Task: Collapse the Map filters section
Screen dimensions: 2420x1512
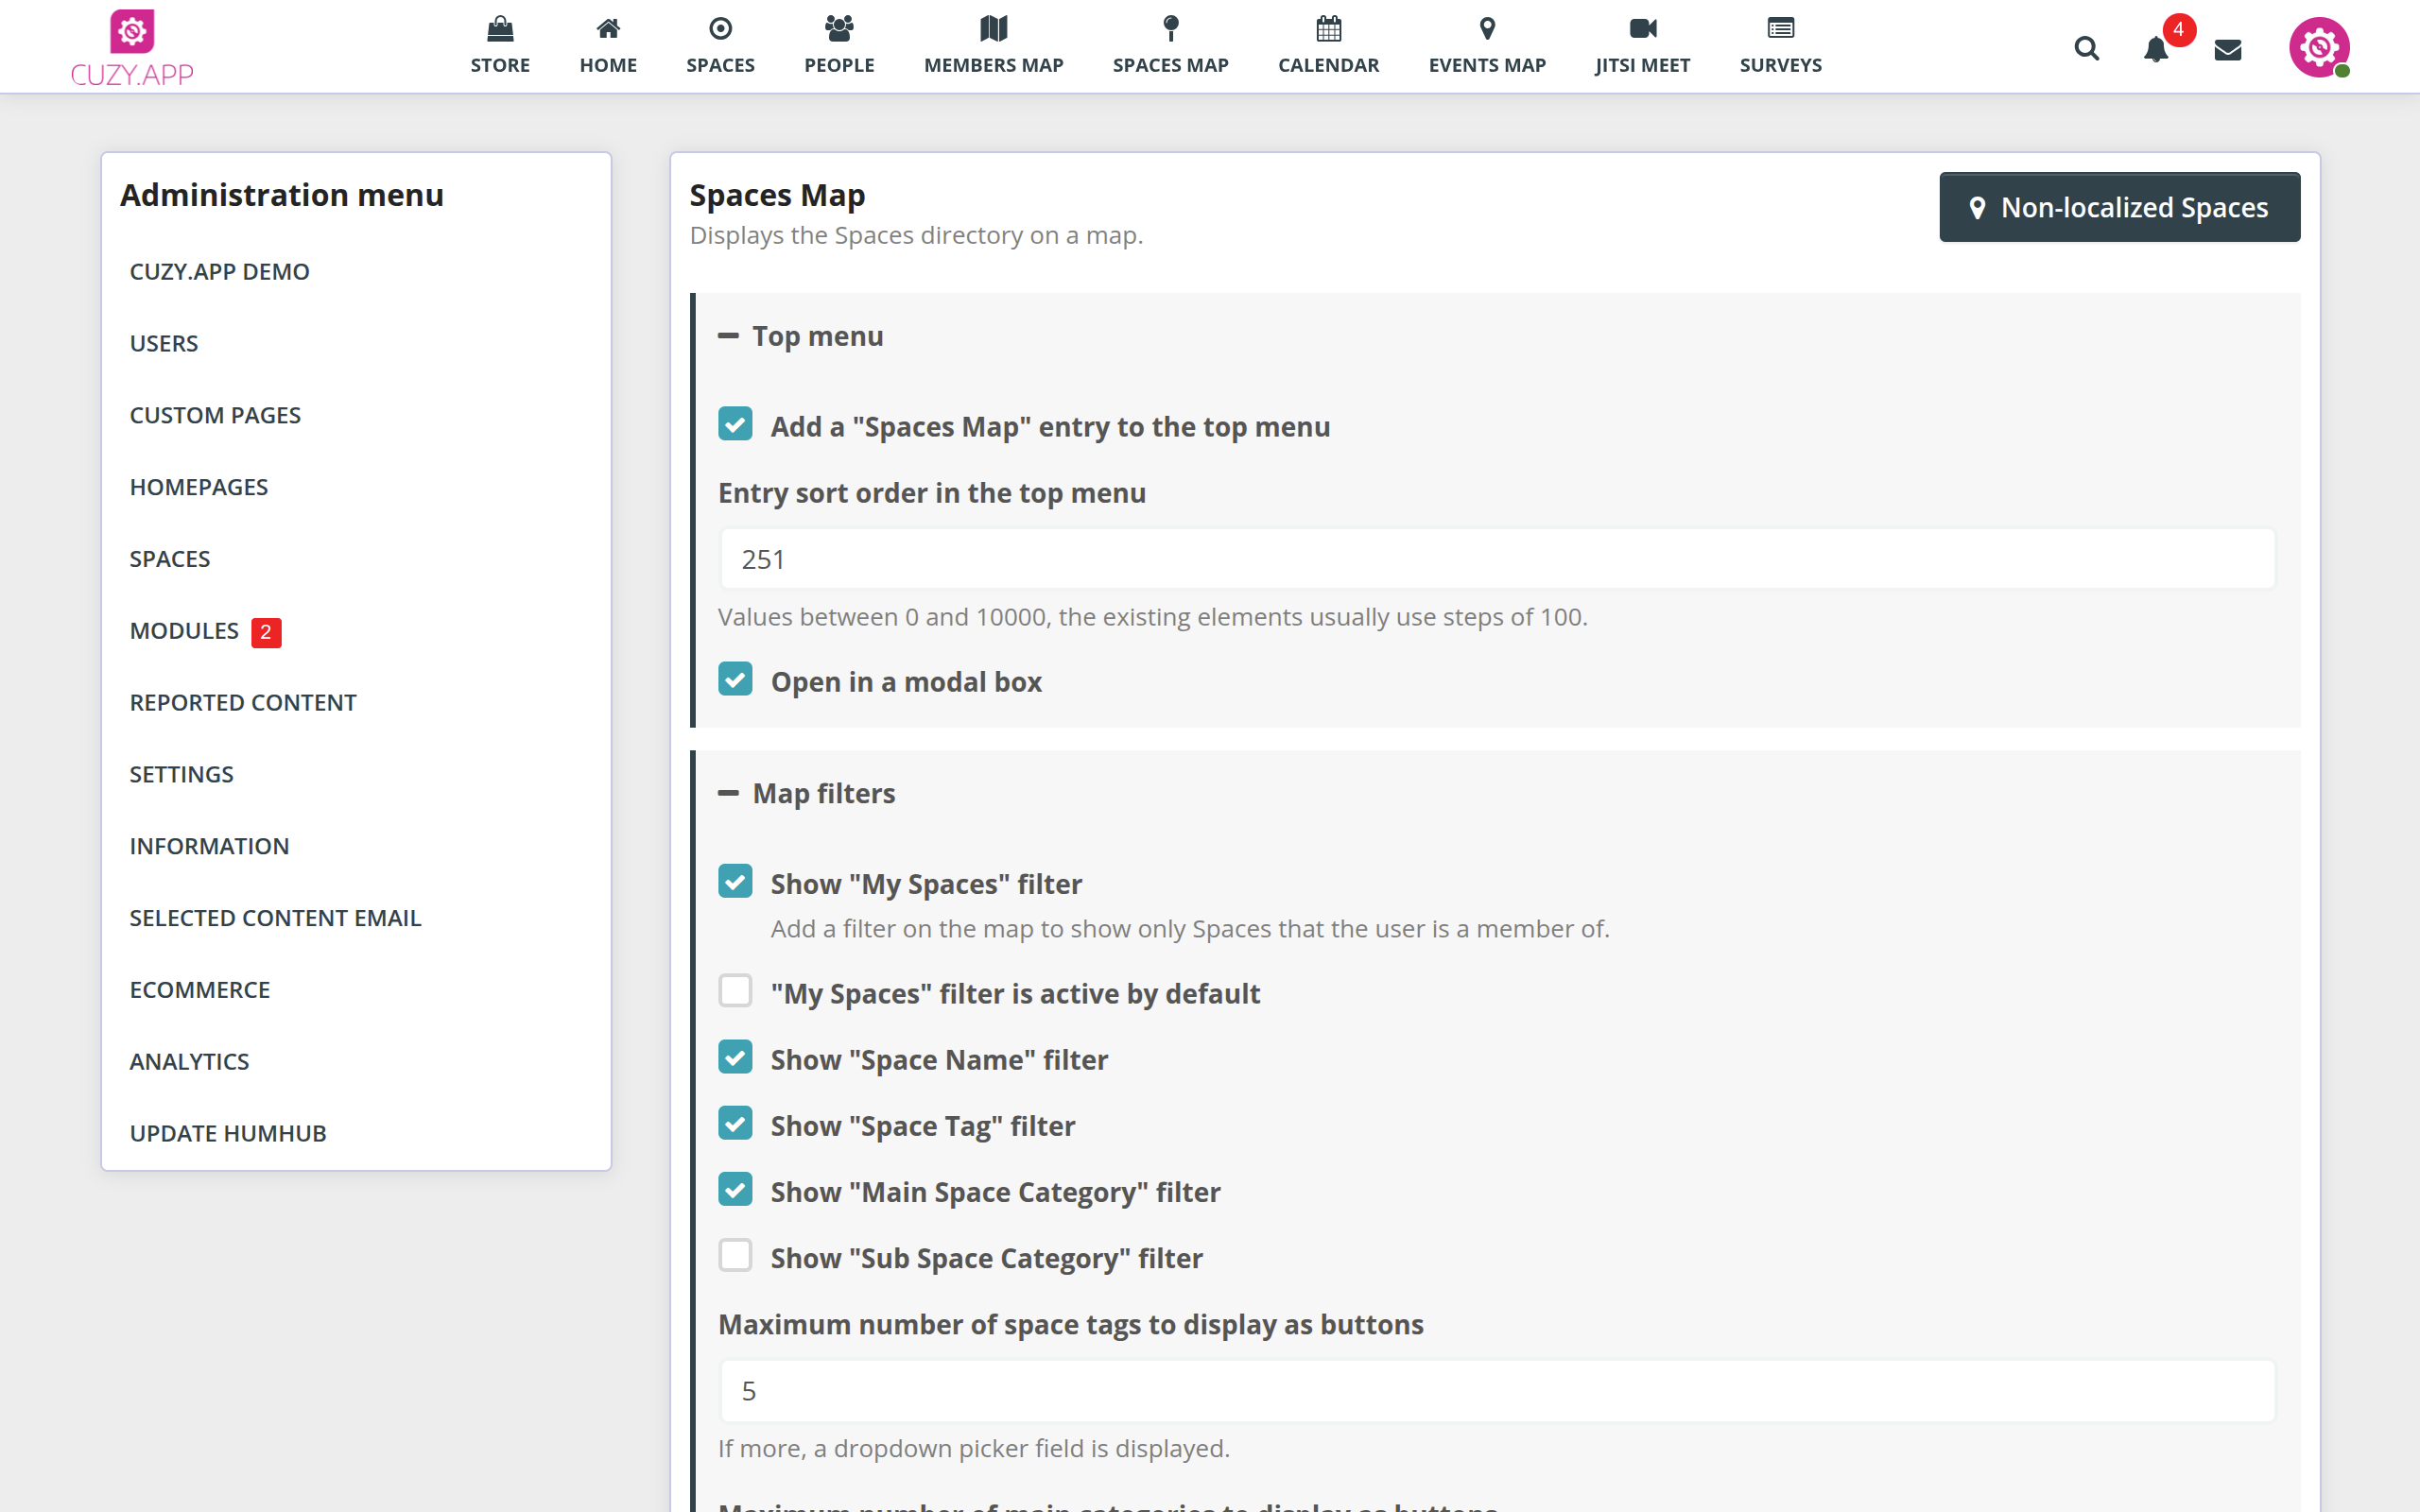Action: (x=728, y=793)
